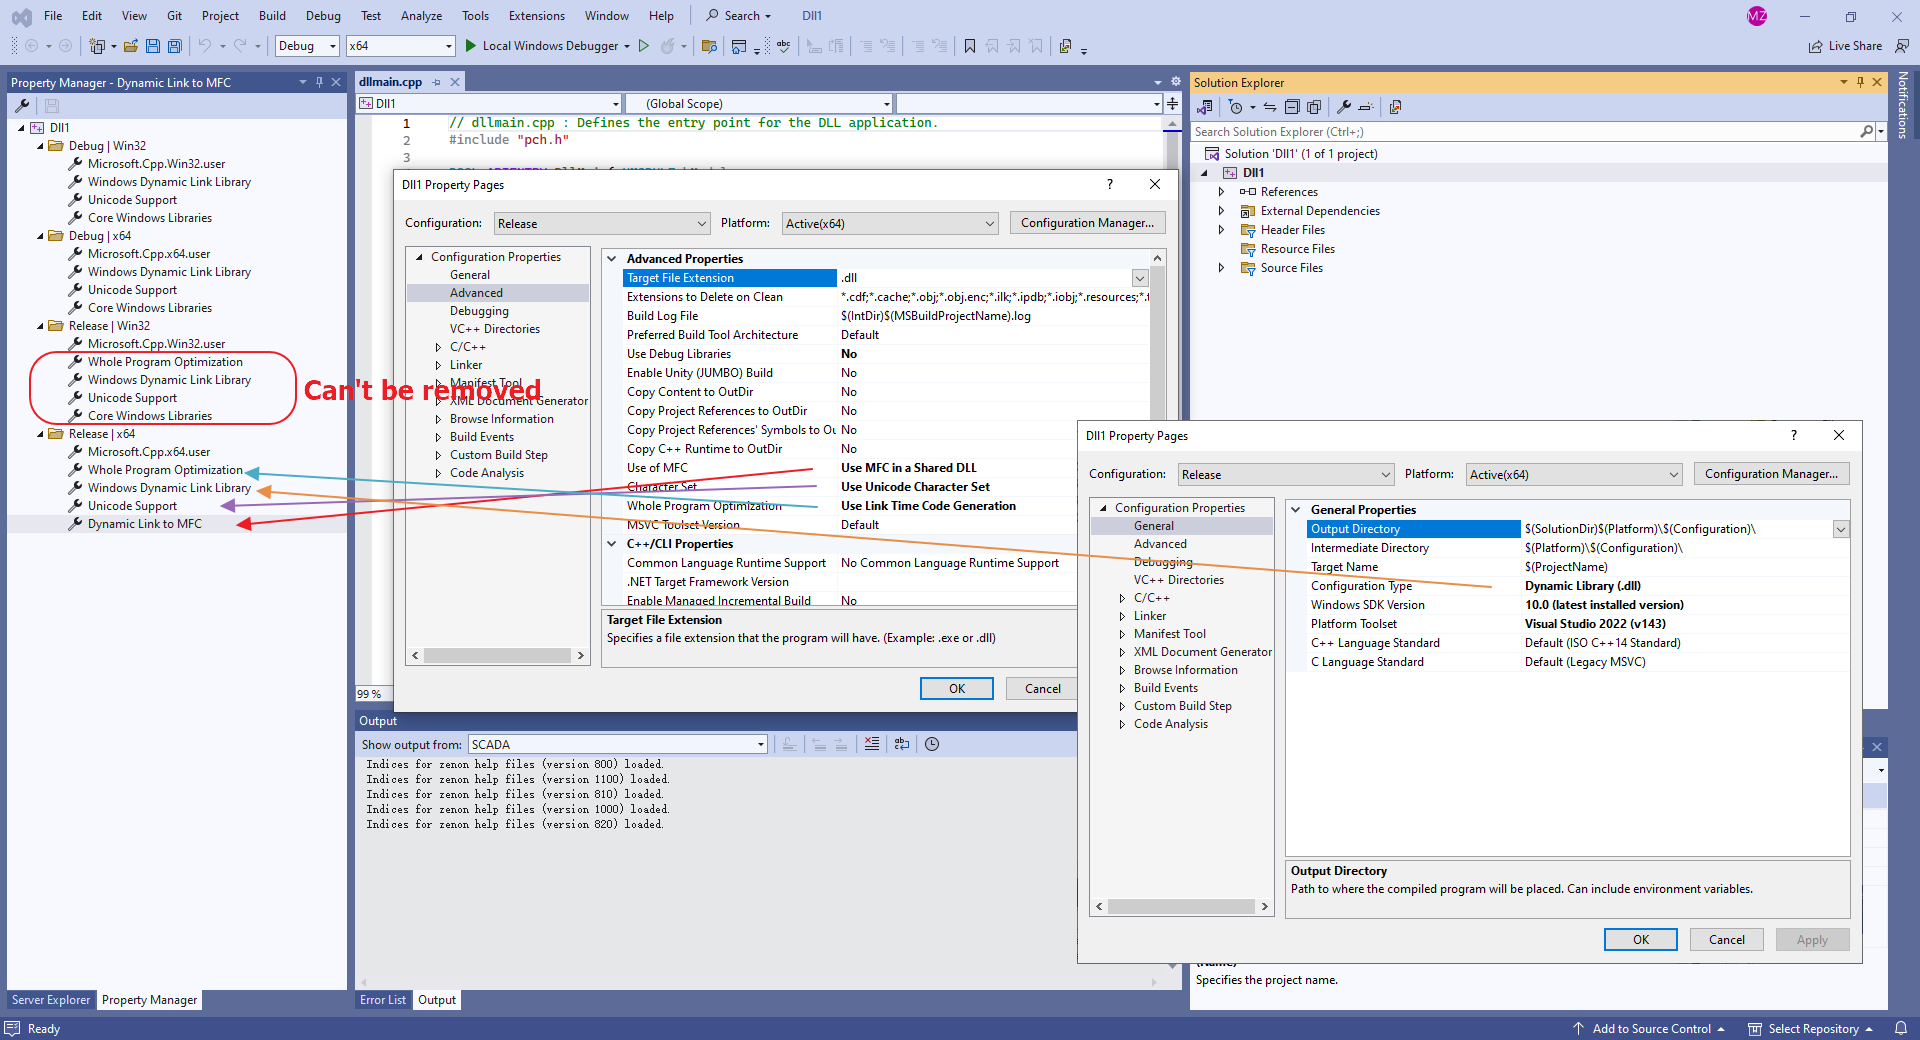Click the user account avatar icon
This screenshot has height=1040, width=1920.
point(1757,16)
